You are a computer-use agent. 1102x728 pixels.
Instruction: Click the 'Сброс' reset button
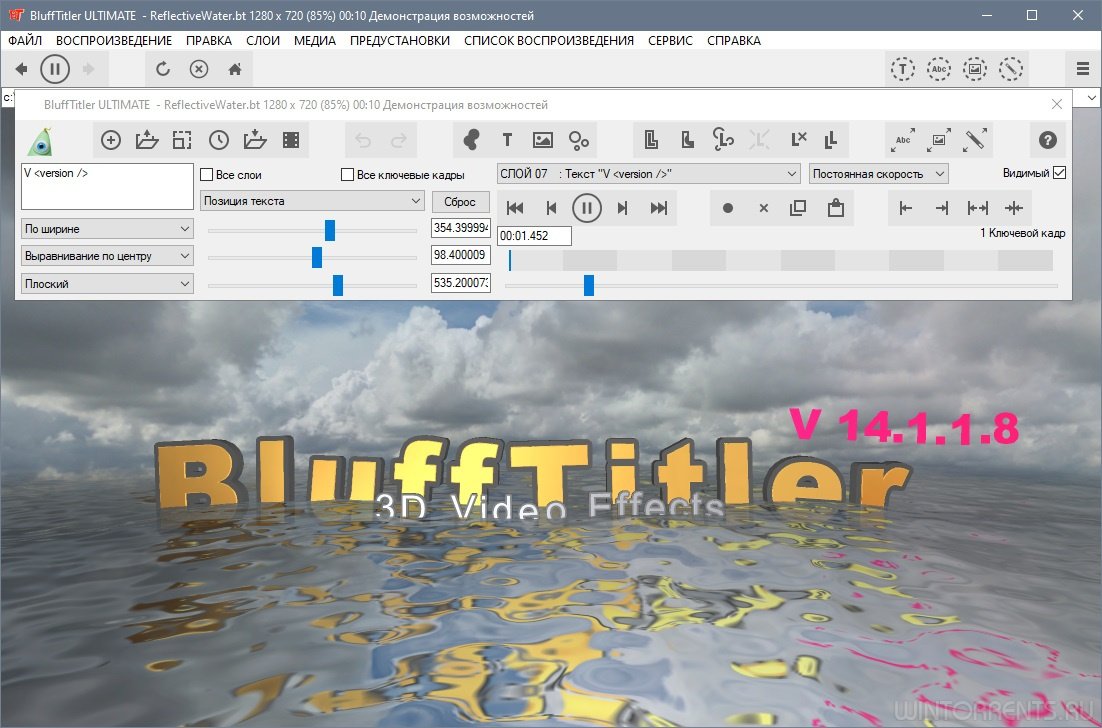tap(460, 201)
